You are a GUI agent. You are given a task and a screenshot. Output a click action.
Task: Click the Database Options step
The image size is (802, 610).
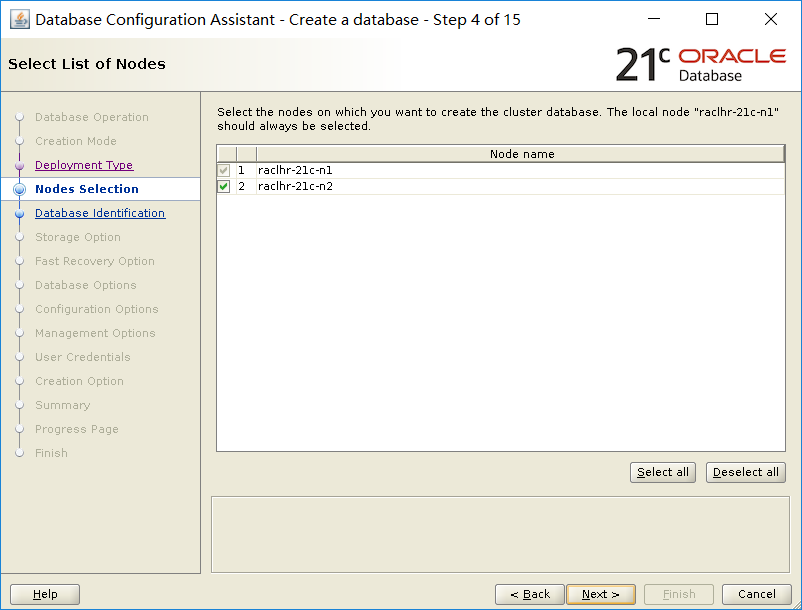[85, 285]
